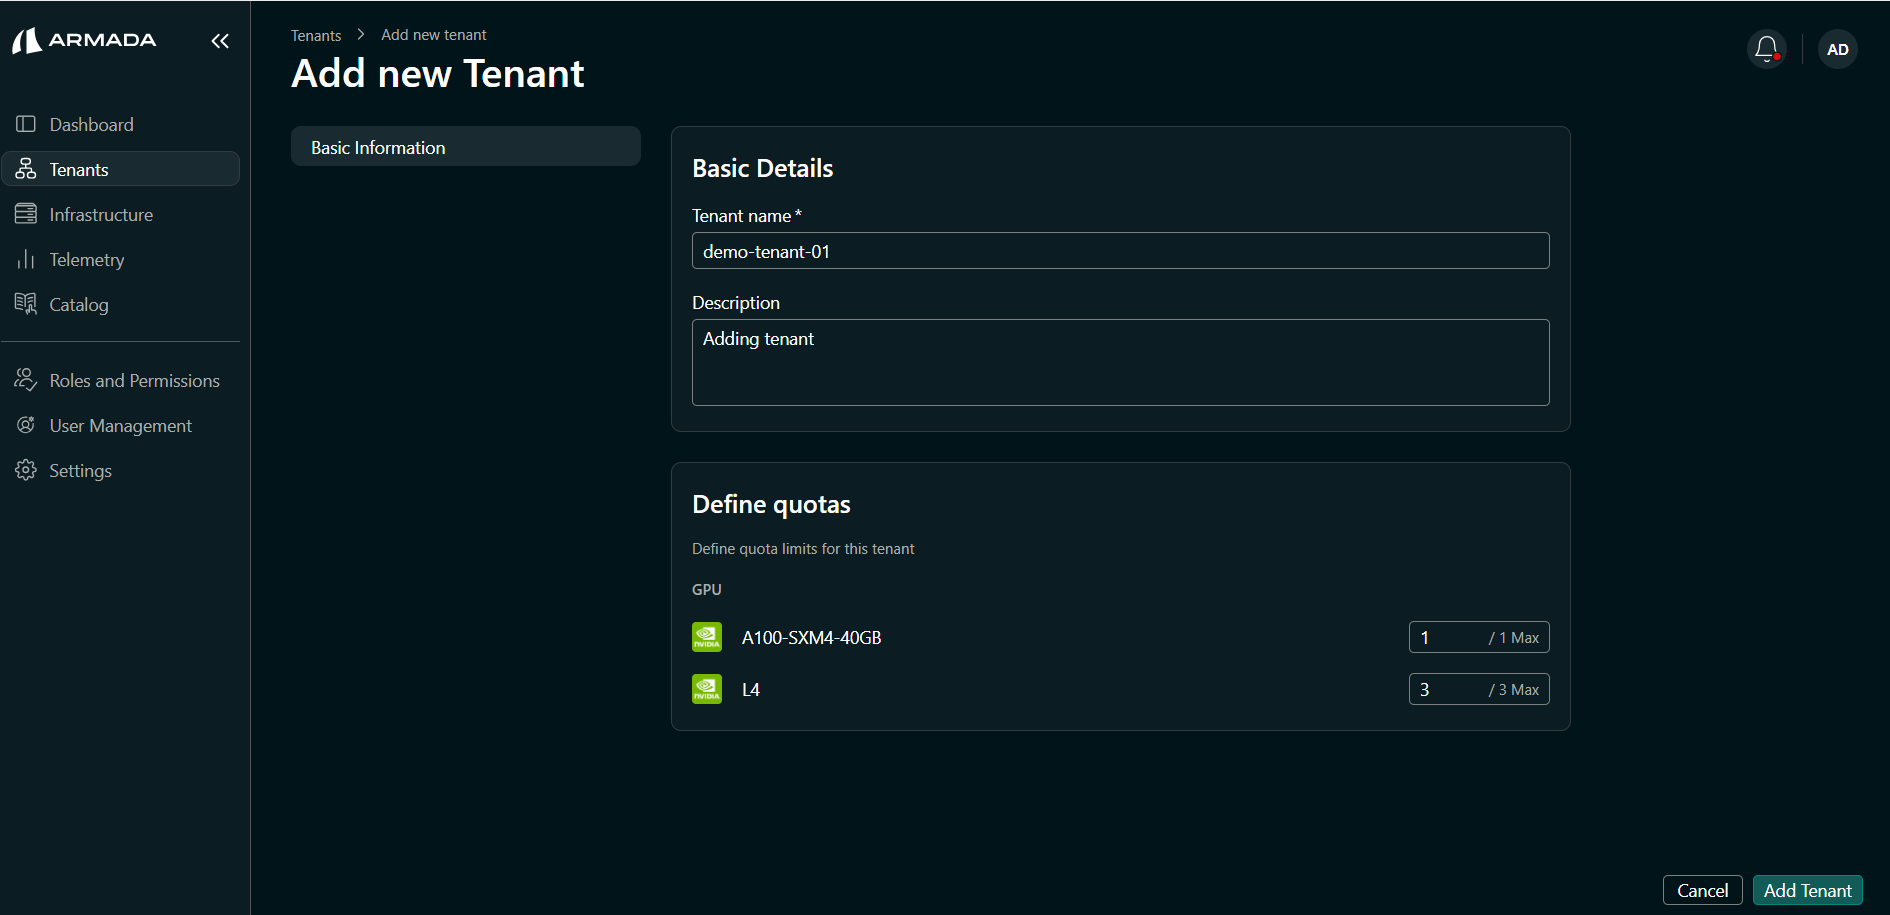View Telemetry via its sidebar icon

coord(25,259)
